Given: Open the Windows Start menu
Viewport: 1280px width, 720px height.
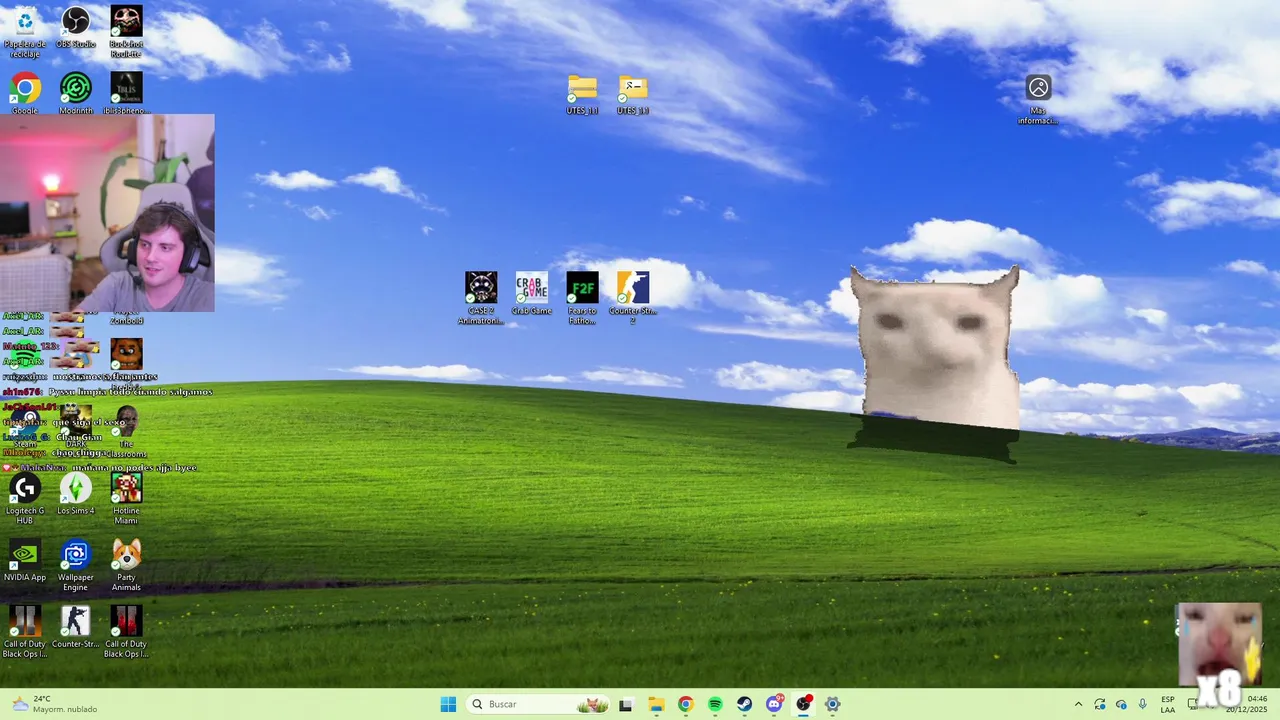Looking at the screenshot, I should pos(448,704).
